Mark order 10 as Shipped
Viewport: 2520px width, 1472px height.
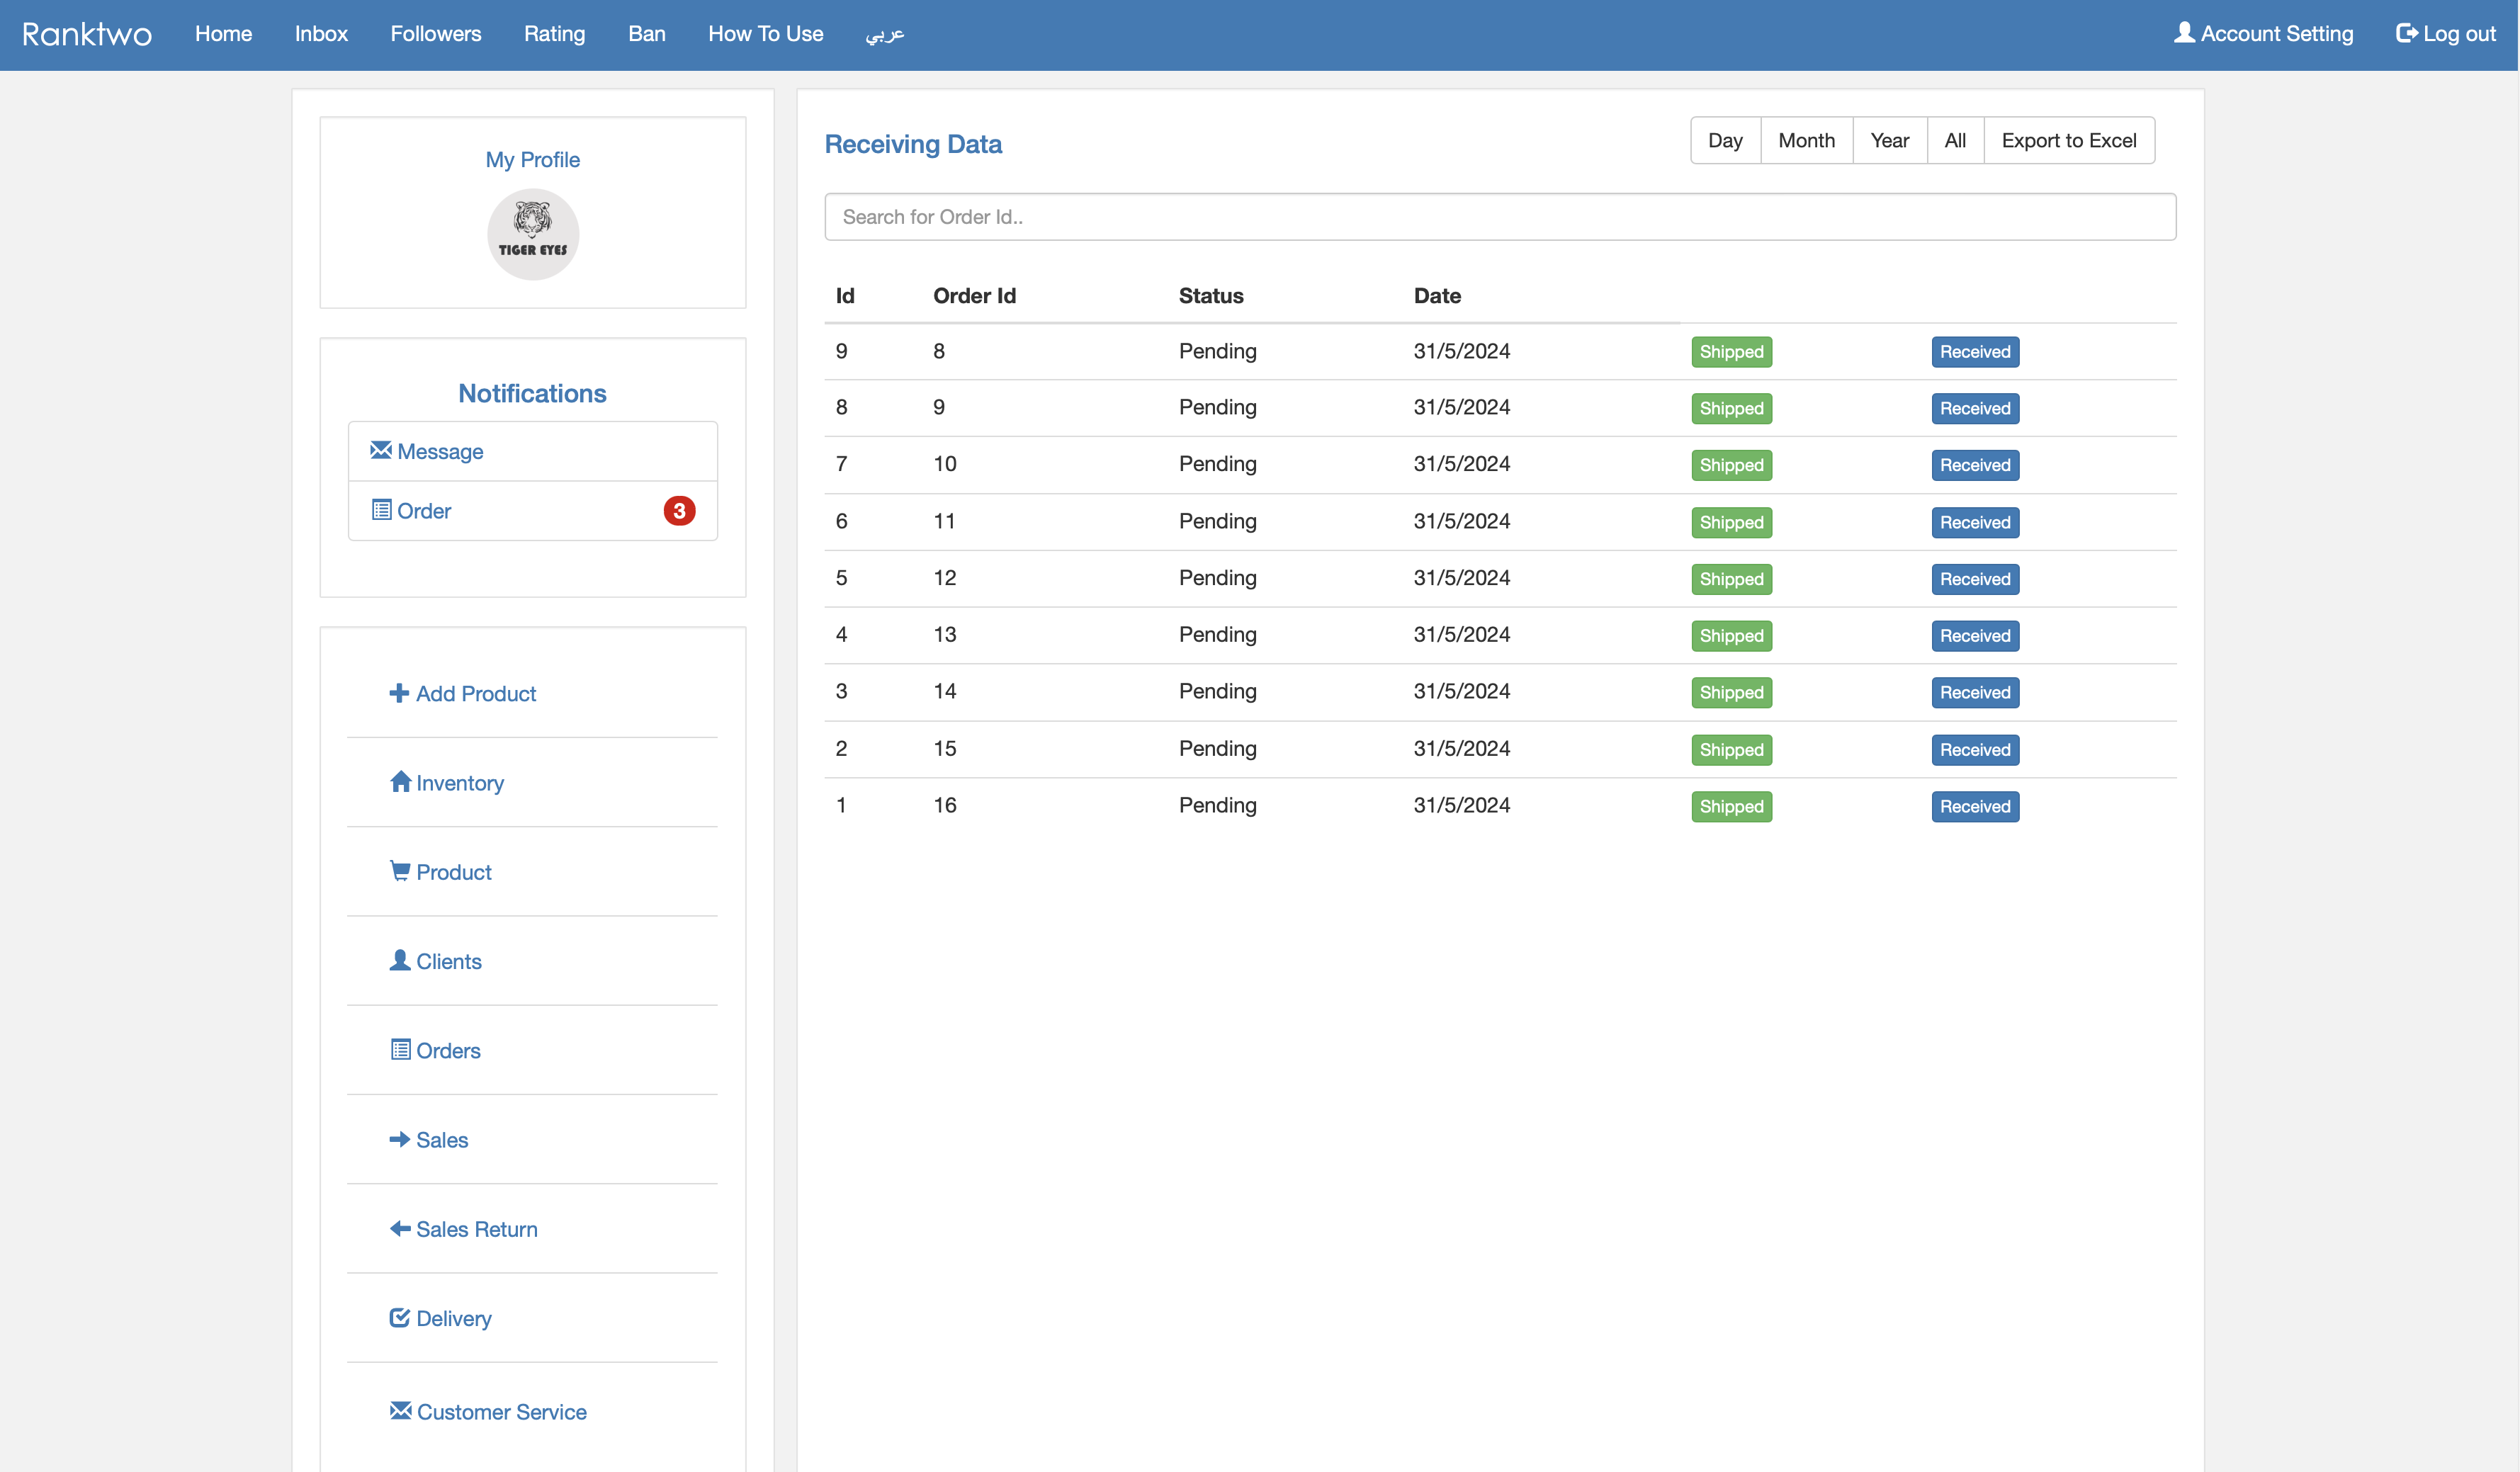pyautogui.click(x=1731, y=465)
